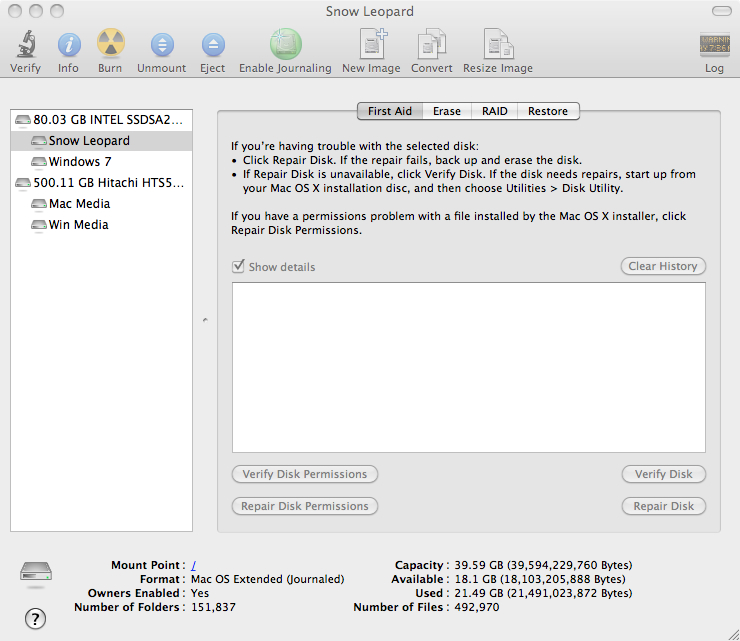Click Verify Disk Permissions button

[305, 474]
